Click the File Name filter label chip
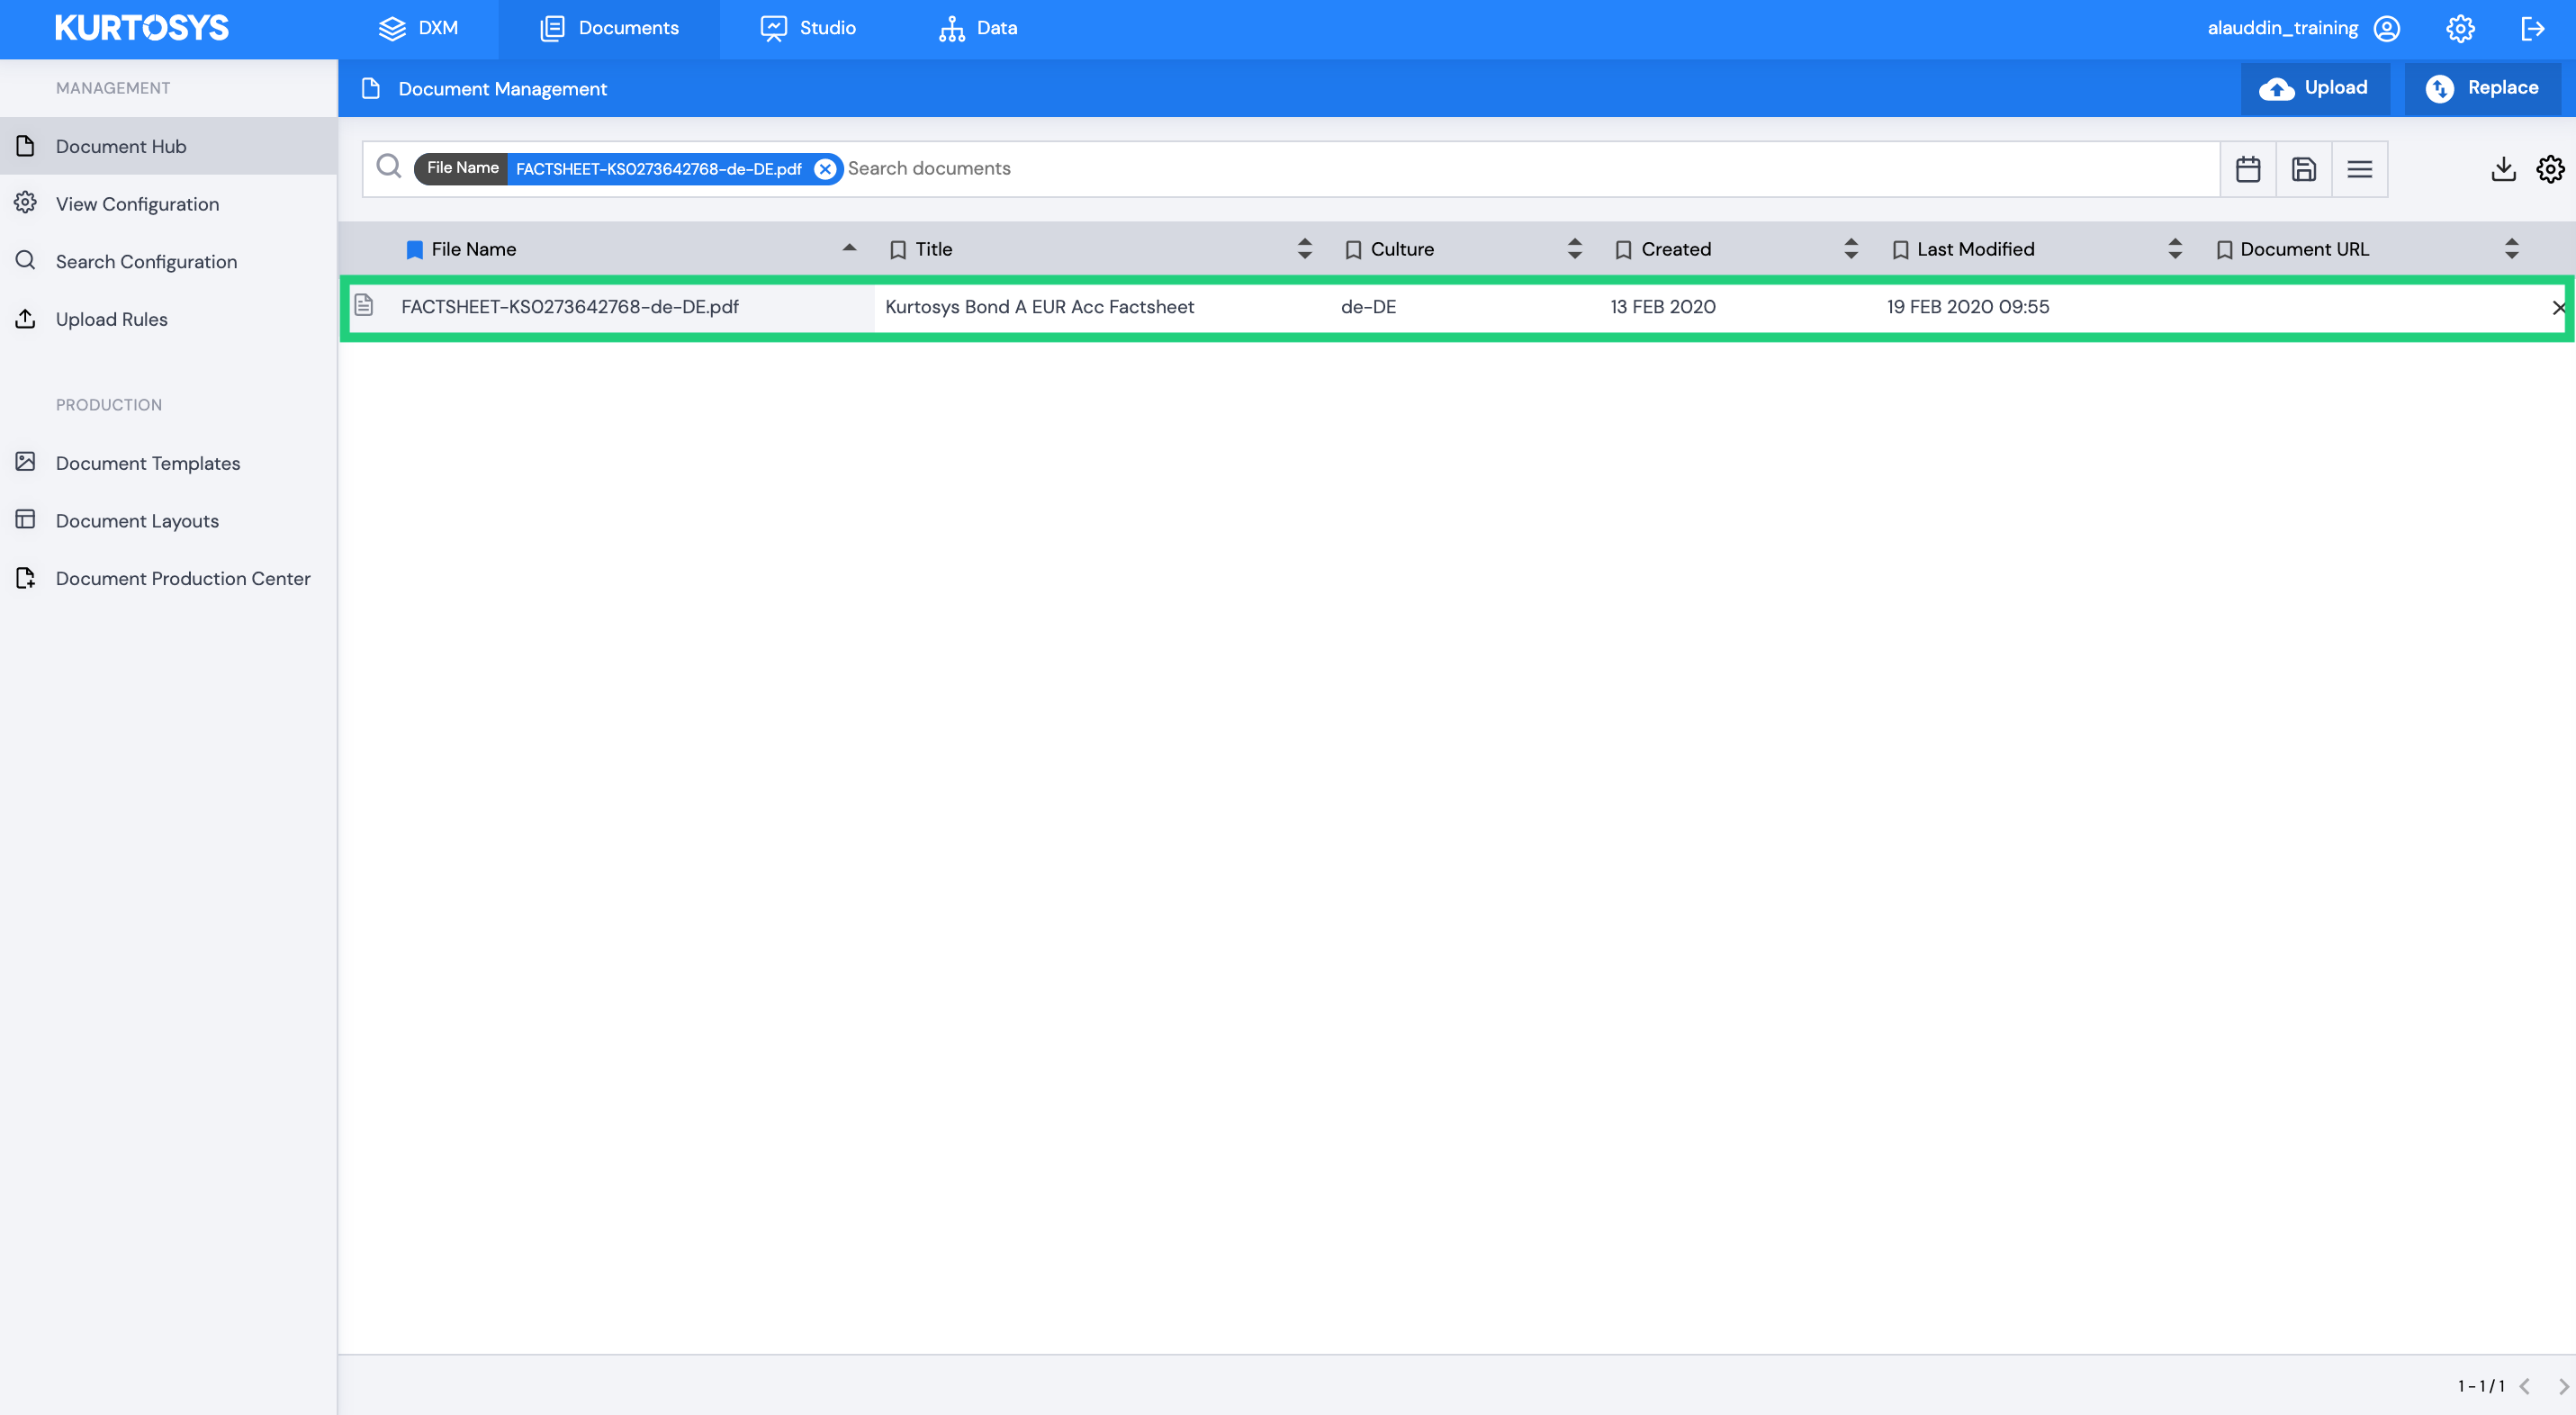Screen dimensions: 2576x1415 click(x=462, y=168)
